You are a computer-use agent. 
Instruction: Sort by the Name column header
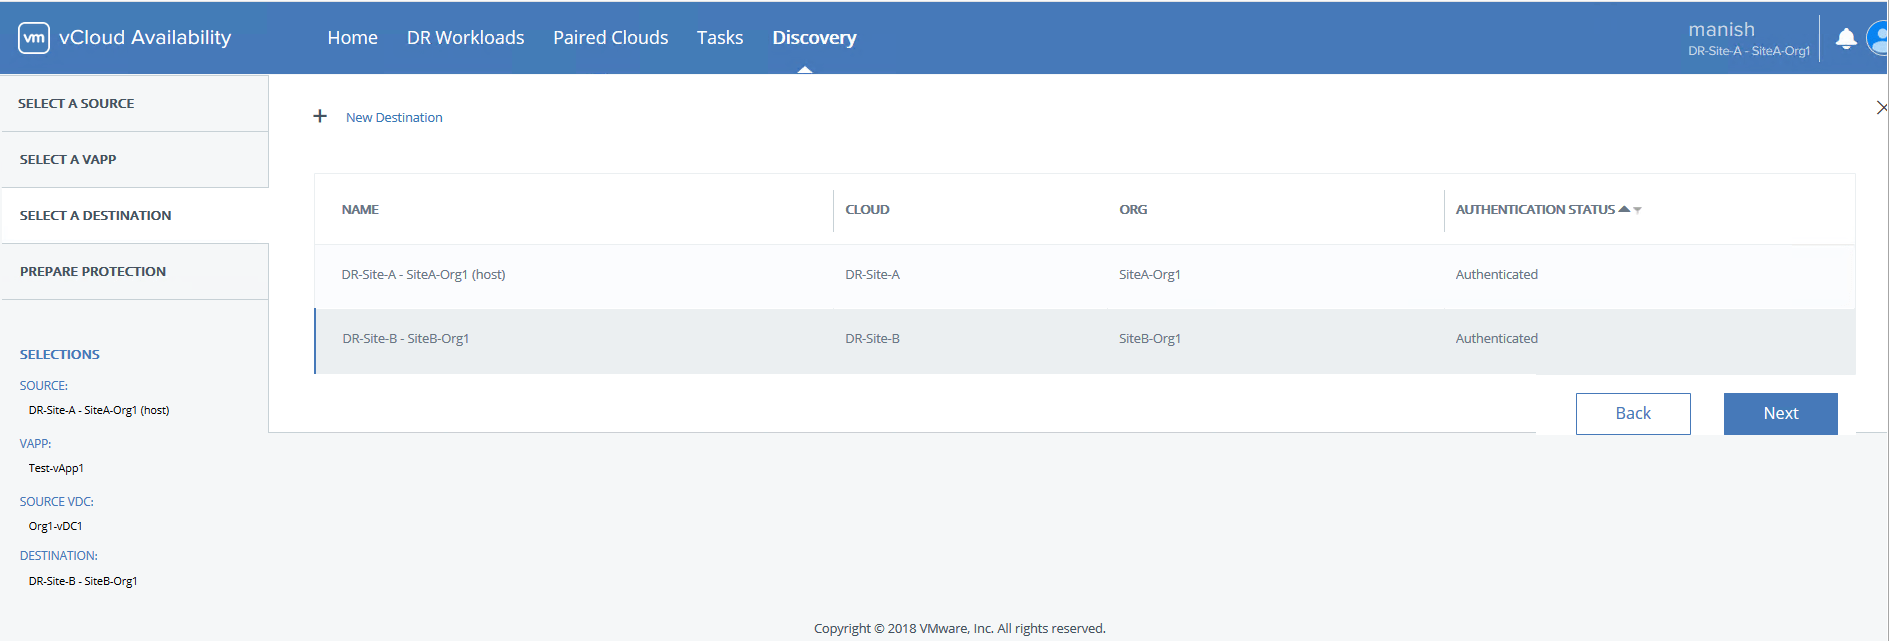click(360, 209)
